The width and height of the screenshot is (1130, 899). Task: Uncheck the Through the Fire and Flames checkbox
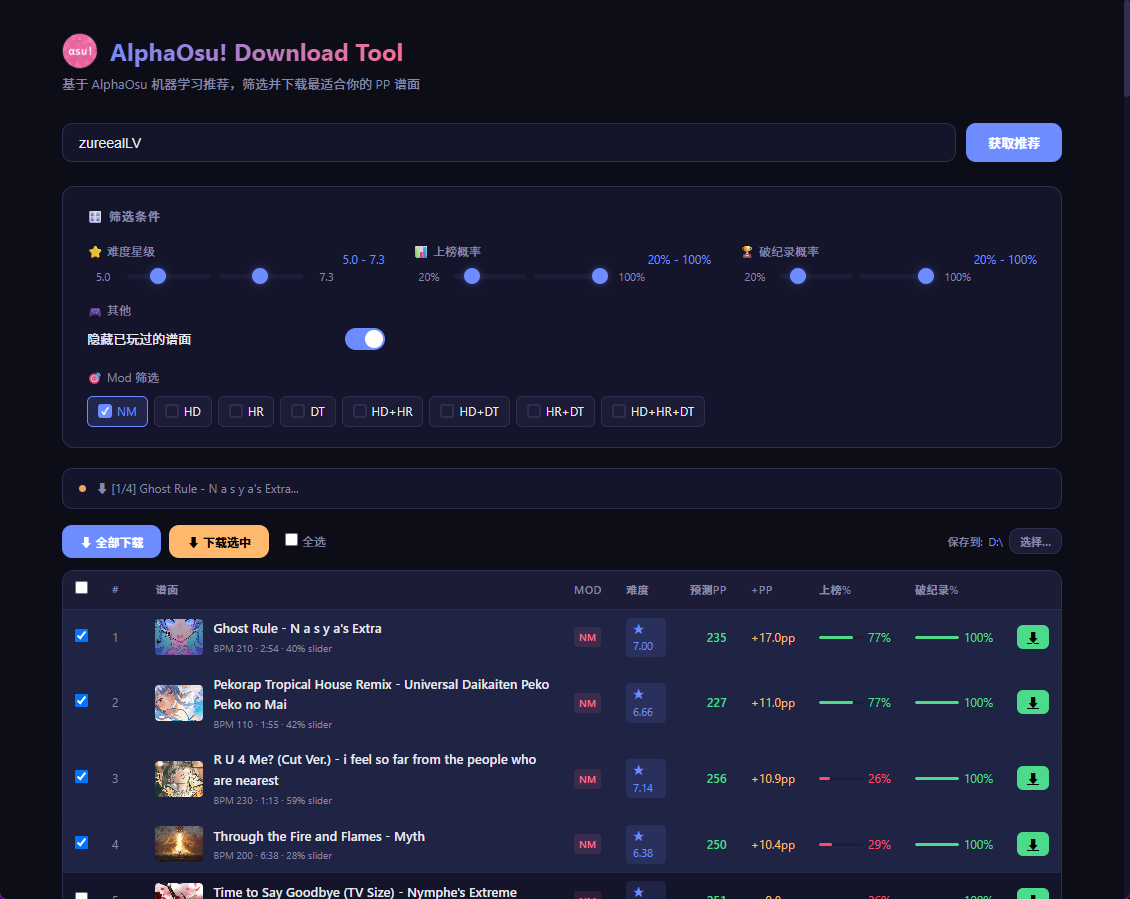[81, 843]
